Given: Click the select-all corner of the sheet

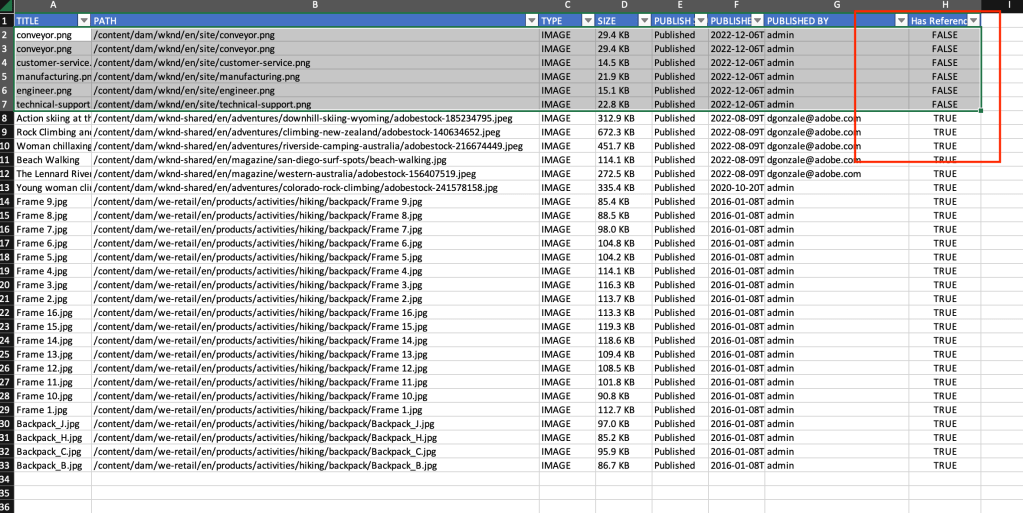Looking at the screenshot, I should coord(6,6).
